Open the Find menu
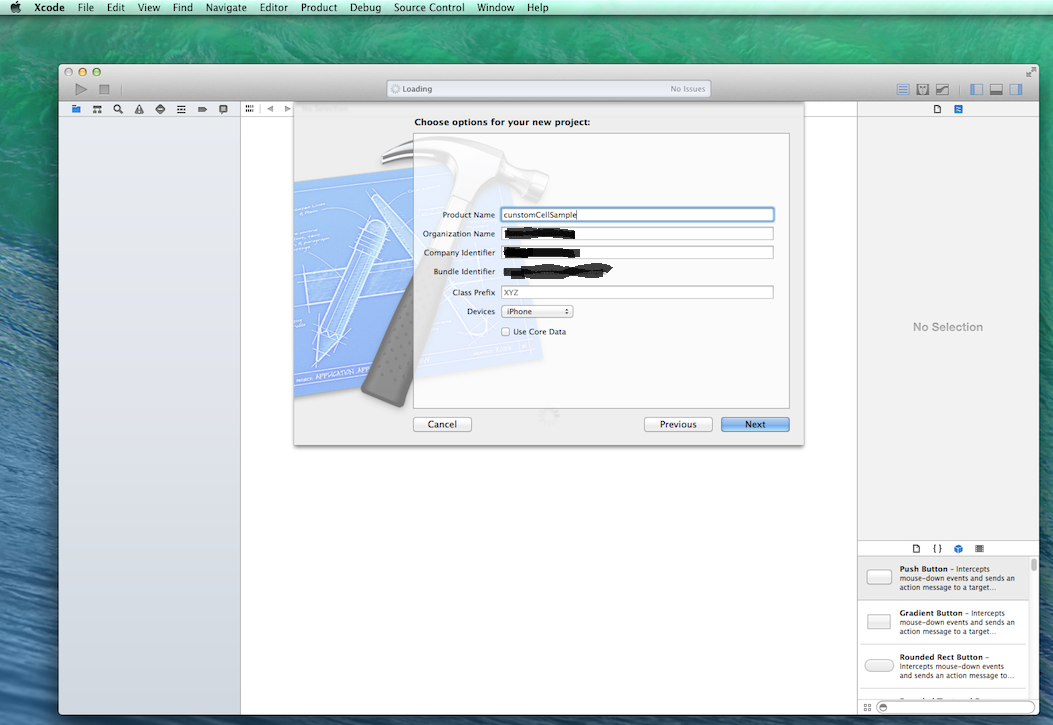Viewport: 1053px width, 725px height. pos(183,7)
